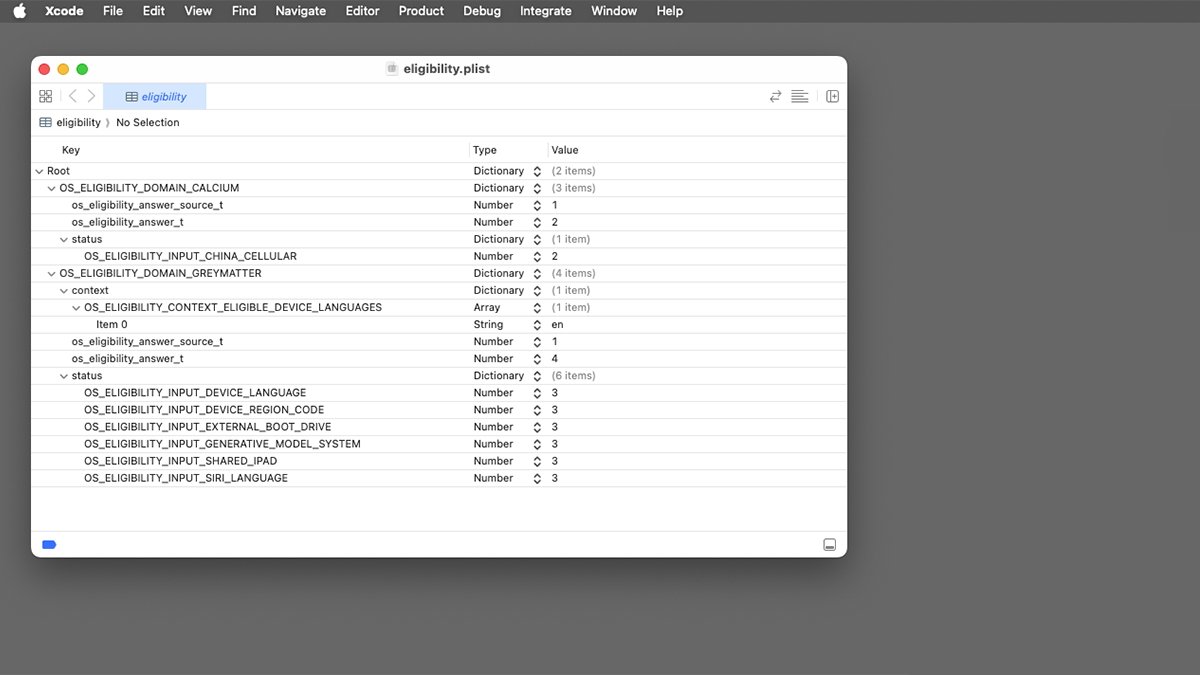Click the eligibility.plist window title

tap(446, 69)
